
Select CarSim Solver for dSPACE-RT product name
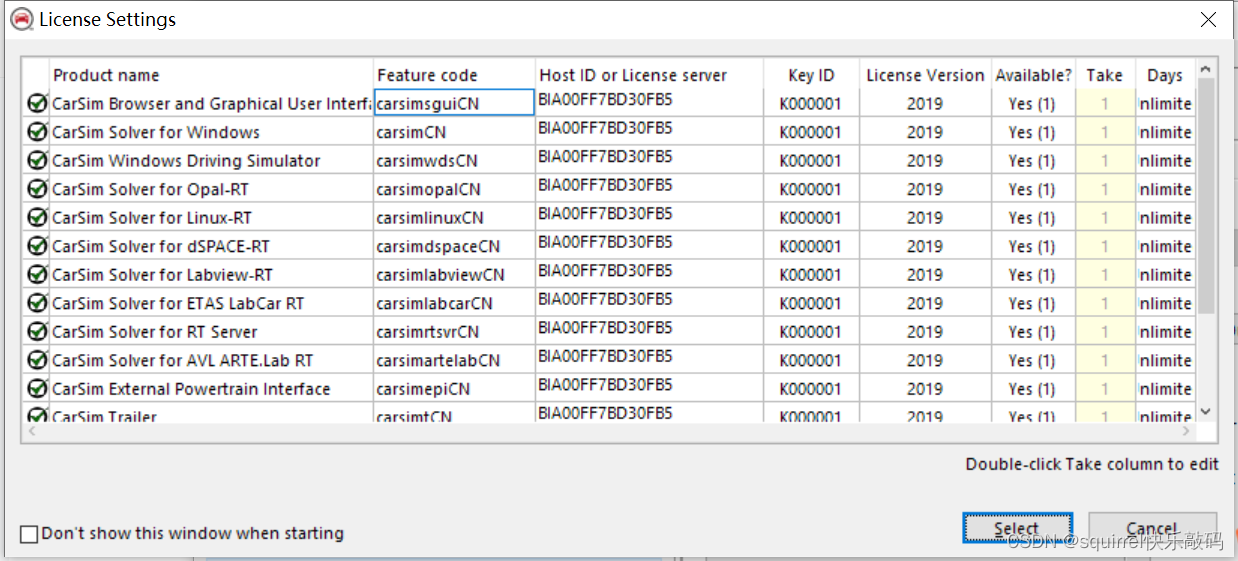[x=161, y=246]
